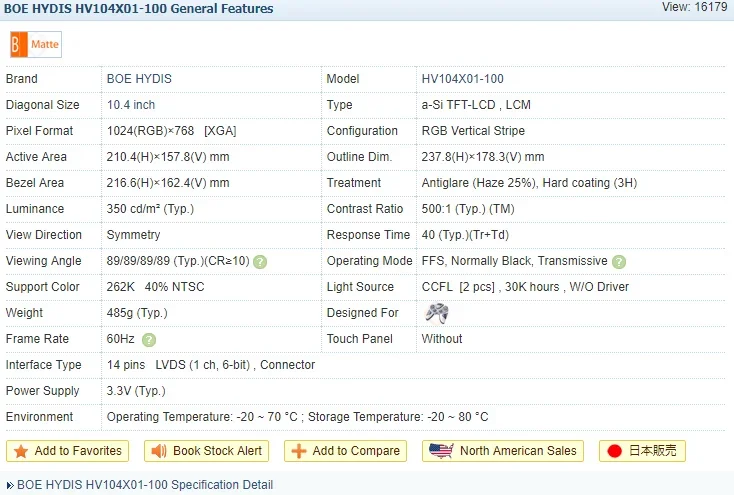Click the game controller Designed For icon
This screenshot has height=495, width=734.
point(437,313)
